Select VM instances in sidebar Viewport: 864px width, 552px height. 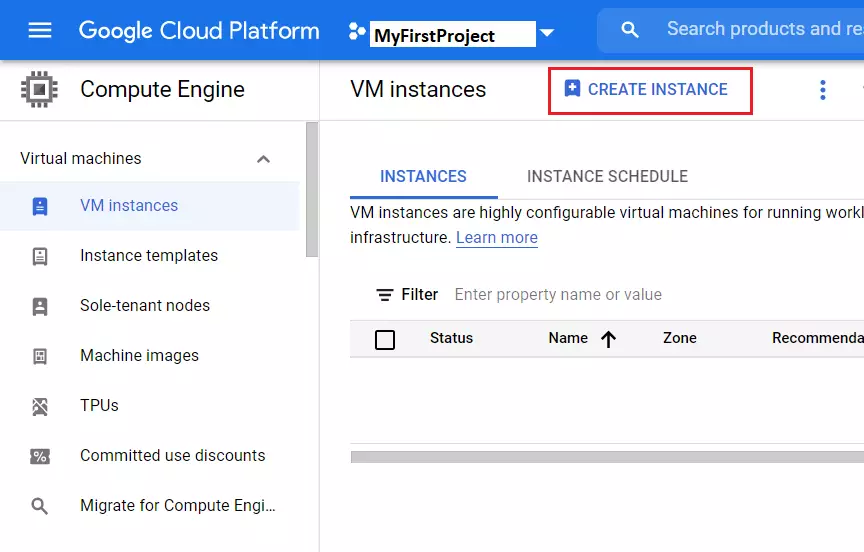click(150, 205)
